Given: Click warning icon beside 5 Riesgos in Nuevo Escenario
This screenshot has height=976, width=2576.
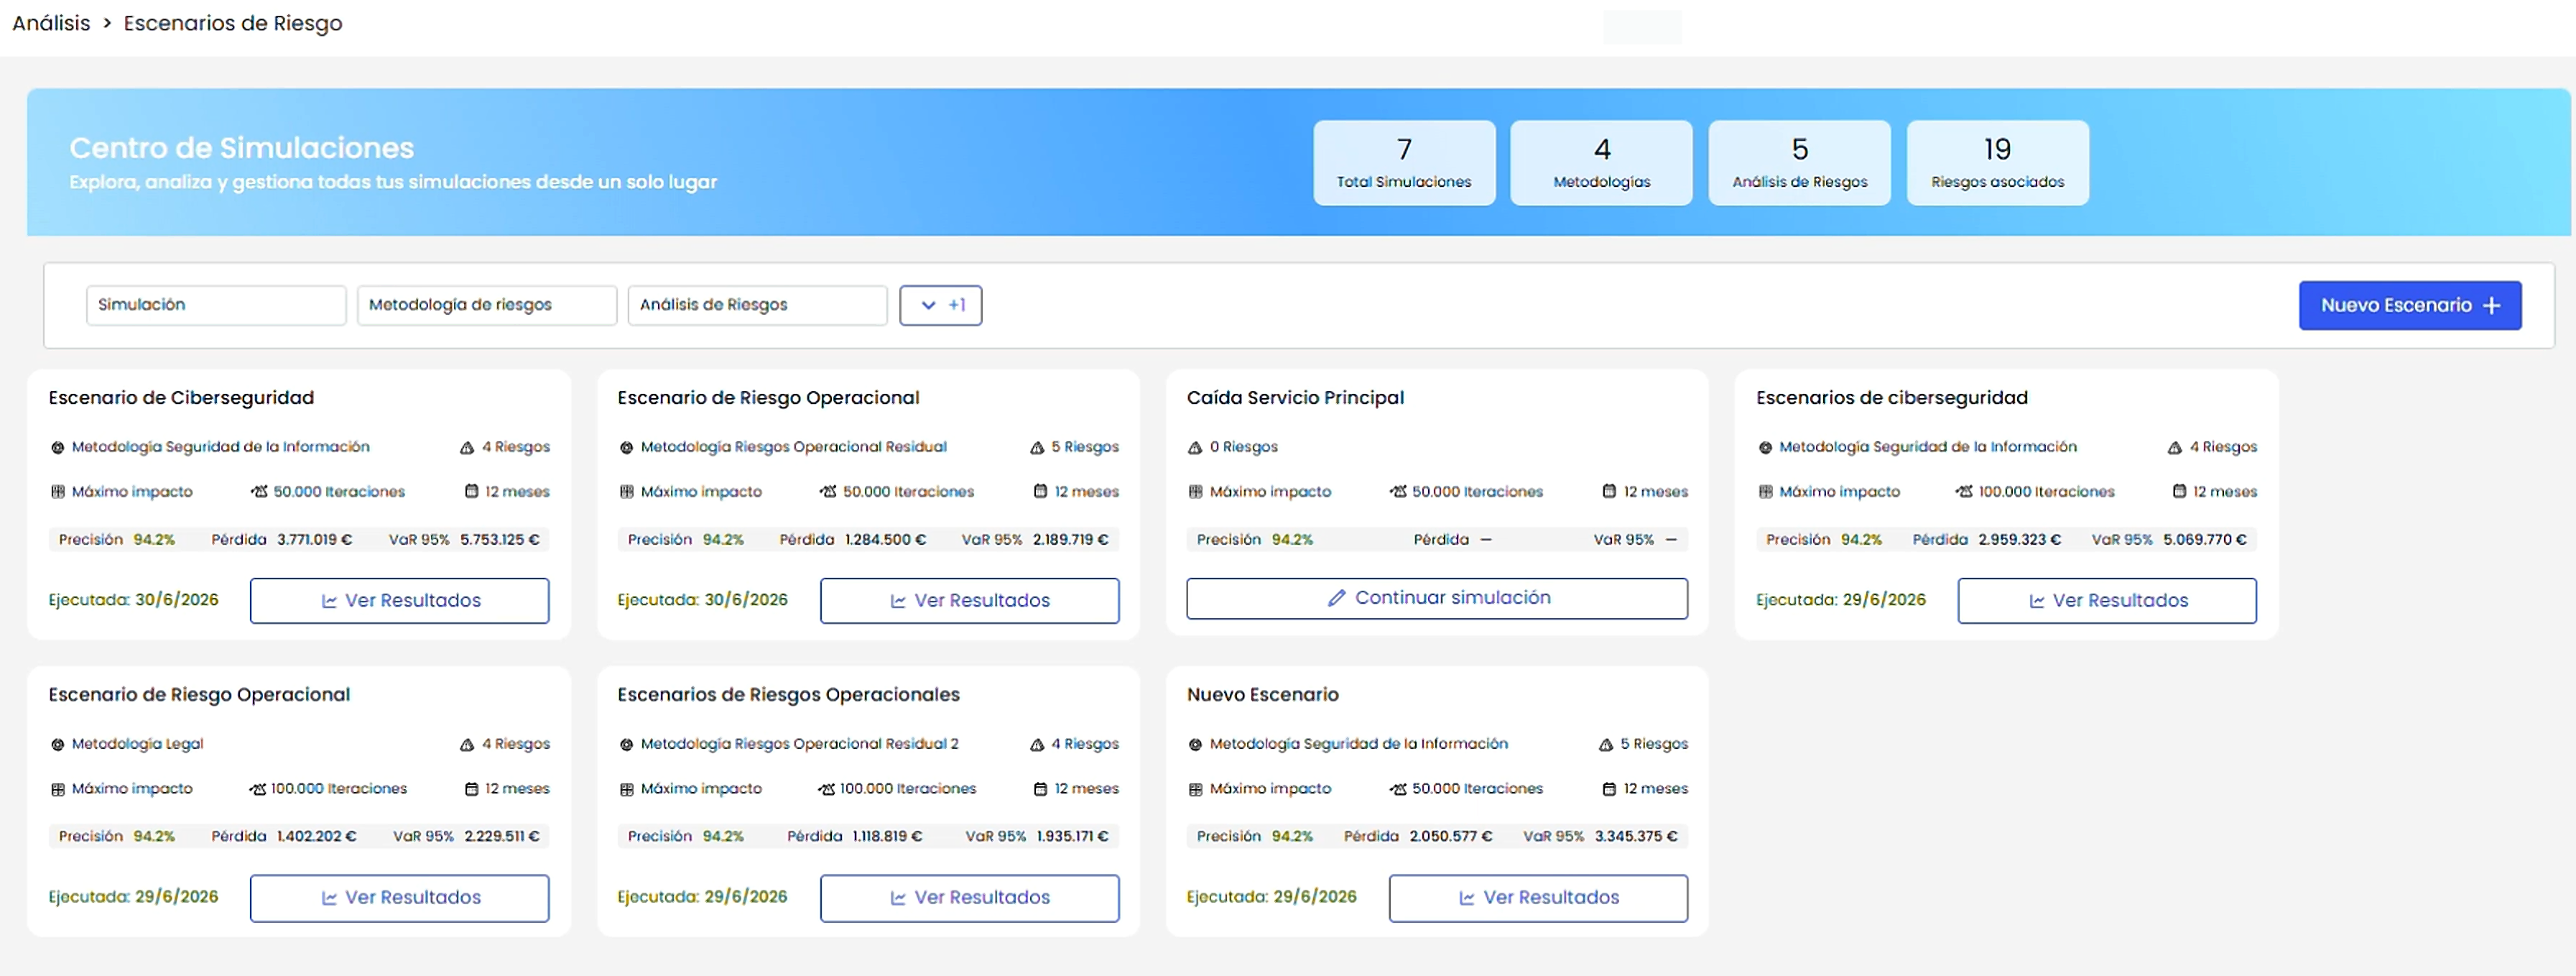Looking at the screenshot, I should click(x=1606, y=744).
